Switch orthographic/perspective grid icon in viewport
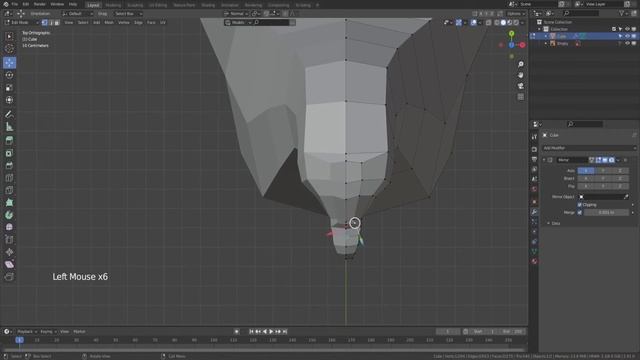Screen dimensions: 640x360 click(521, 97)
